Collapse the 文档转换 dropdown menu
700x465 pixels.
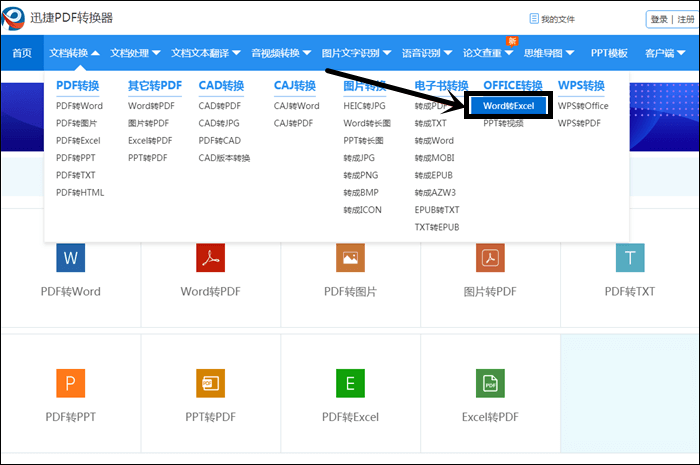pyautogui.click(x=74, y=53)
